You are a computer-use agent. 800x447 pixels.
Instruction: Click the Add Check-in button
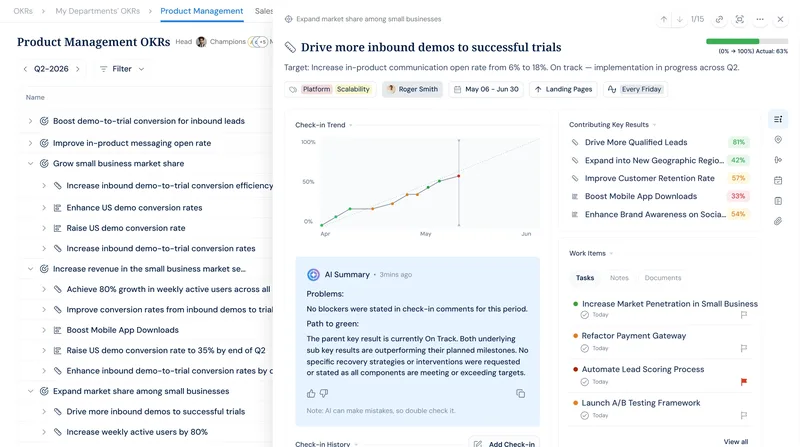coord(504,442)
